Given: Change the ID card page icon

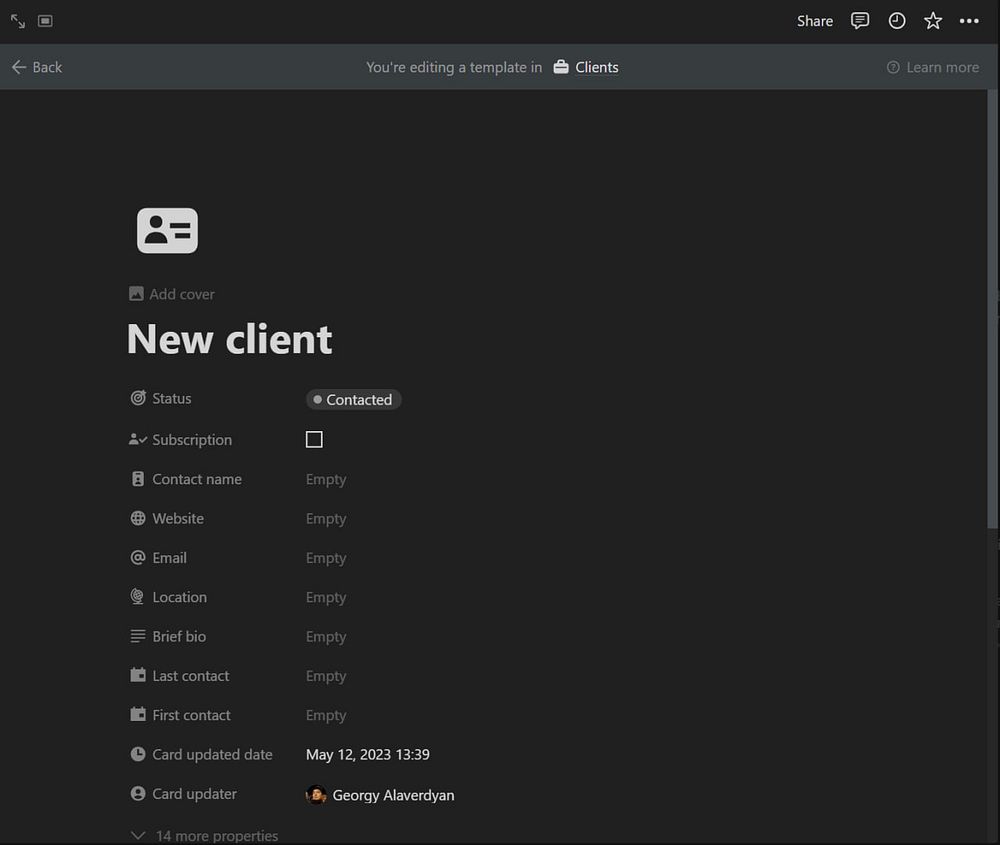Looking at the screenshot, I should tap(167, 230).
